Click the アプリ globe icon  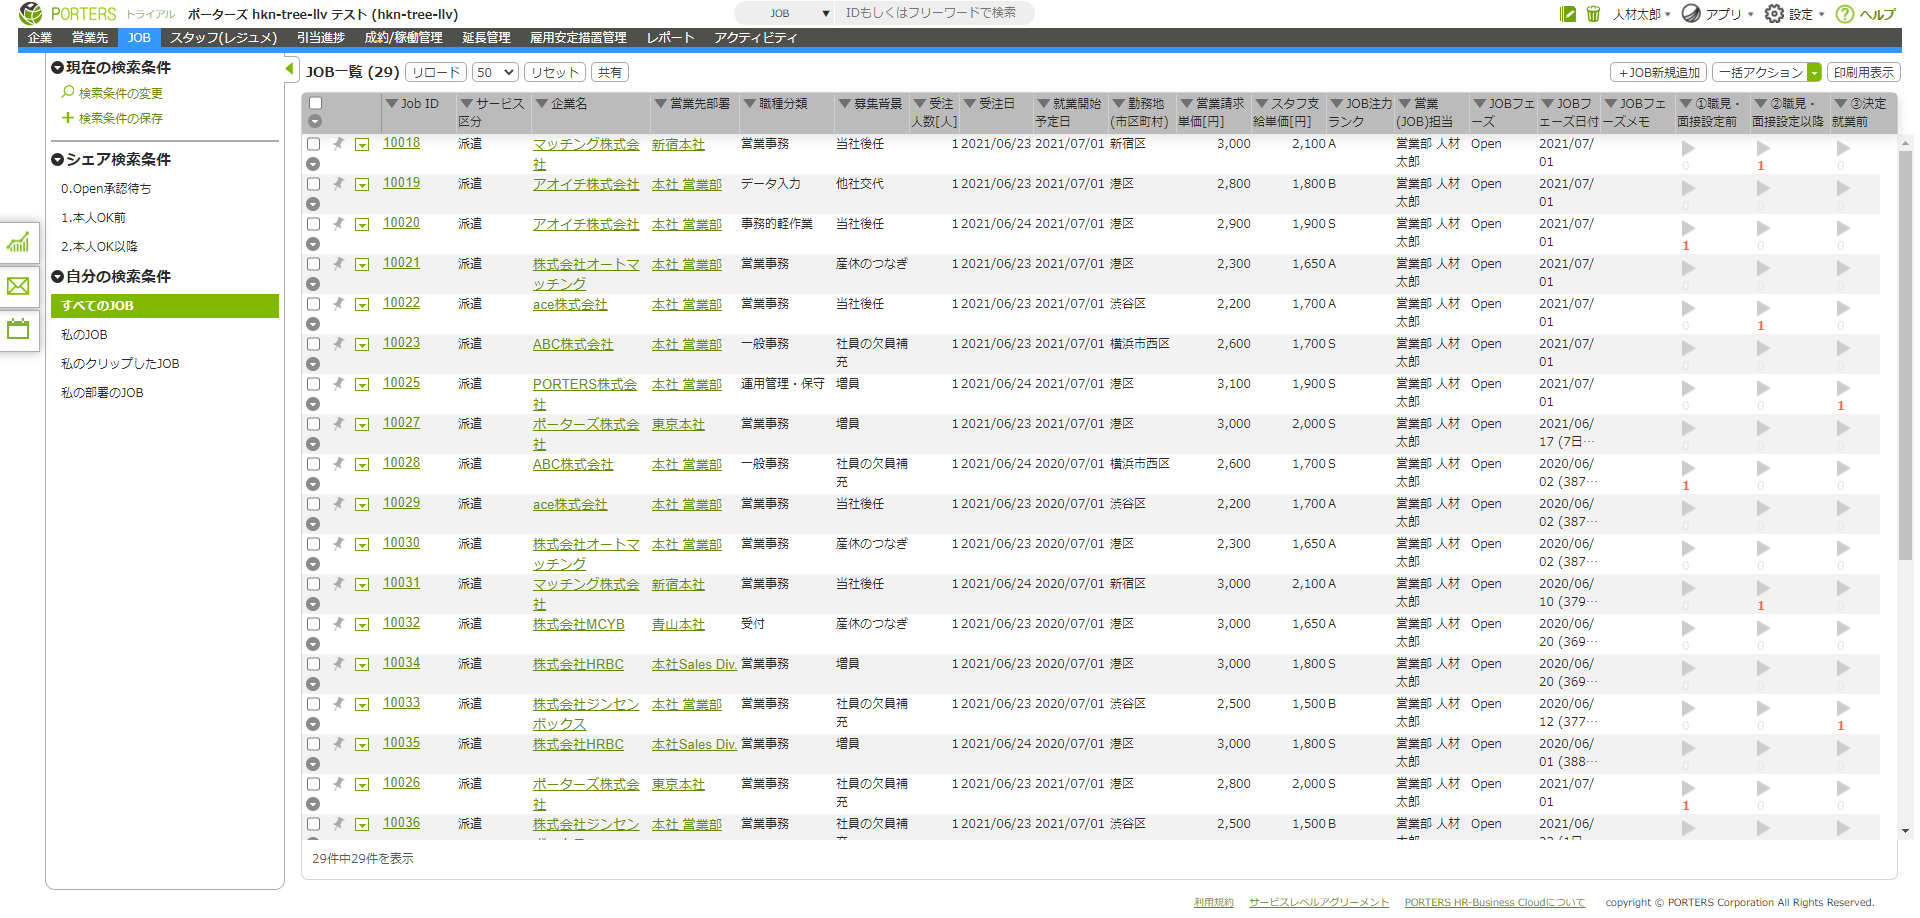[x=1691, y=14]
